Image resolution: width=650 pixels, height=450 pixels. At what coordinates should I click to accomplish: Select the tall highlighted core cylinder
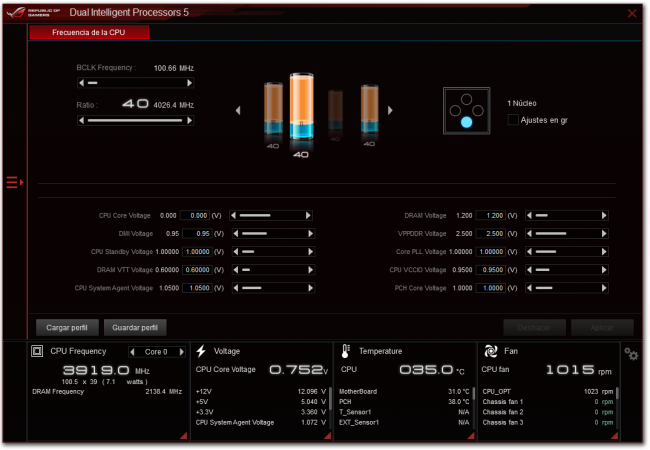point(301,106)
